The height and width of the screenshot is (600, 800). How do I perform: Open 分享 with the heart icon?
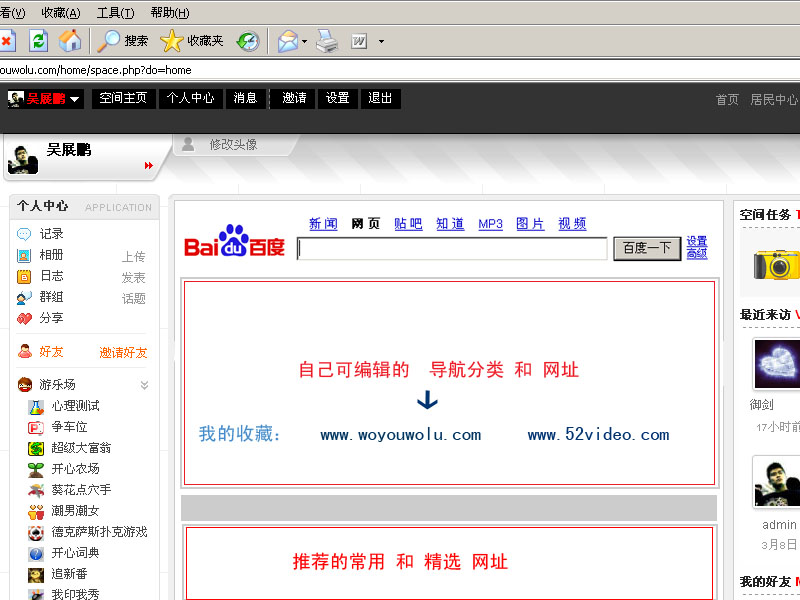click(24, 318)
